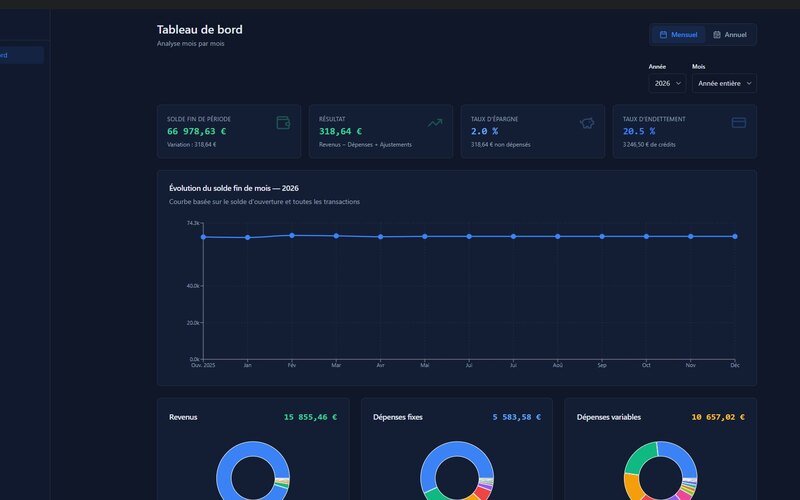Screen dimensions: 800x500
Task: Click the Oct data point on the line
Action: pyautogui.click(x=646, y=236)
